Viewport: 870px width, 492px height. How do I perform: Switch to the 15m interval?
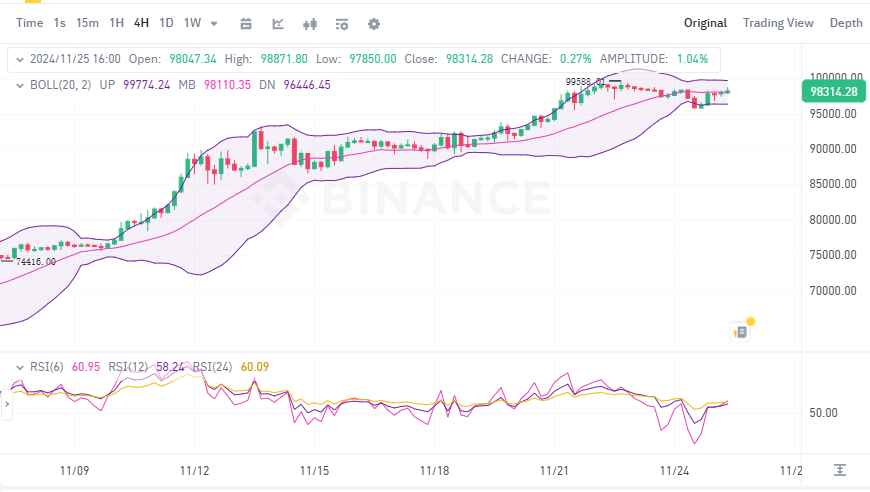pyautogui.click(x=87, y=23)
